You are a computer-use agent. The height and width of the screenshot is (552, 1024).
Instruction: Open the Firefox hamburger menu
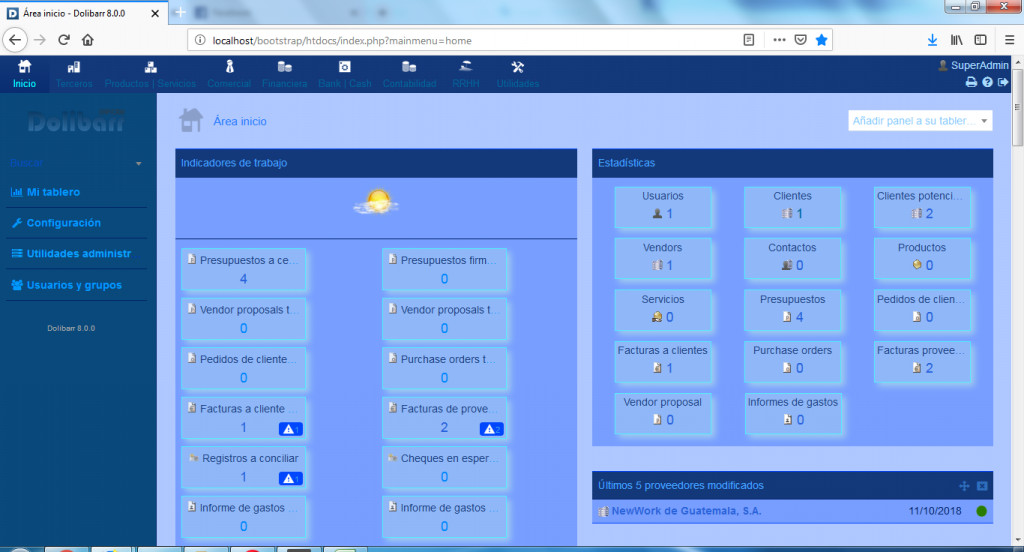coord(1009,40)
